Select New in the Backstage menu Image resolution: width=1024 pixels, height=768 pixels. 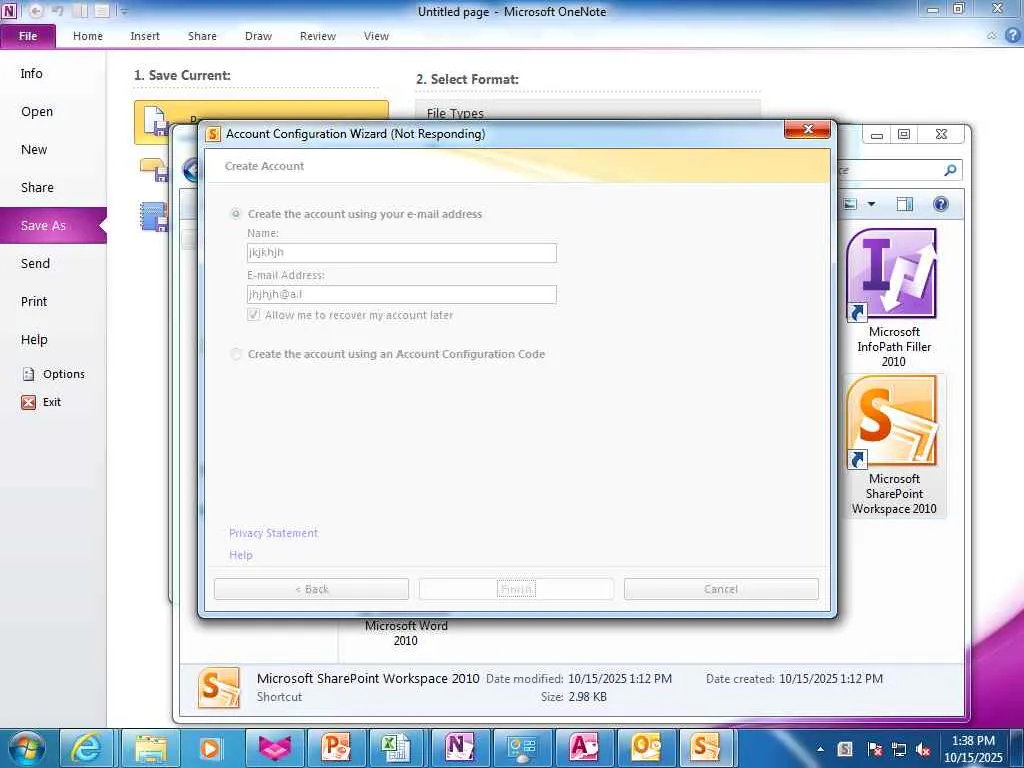[34, 149]
